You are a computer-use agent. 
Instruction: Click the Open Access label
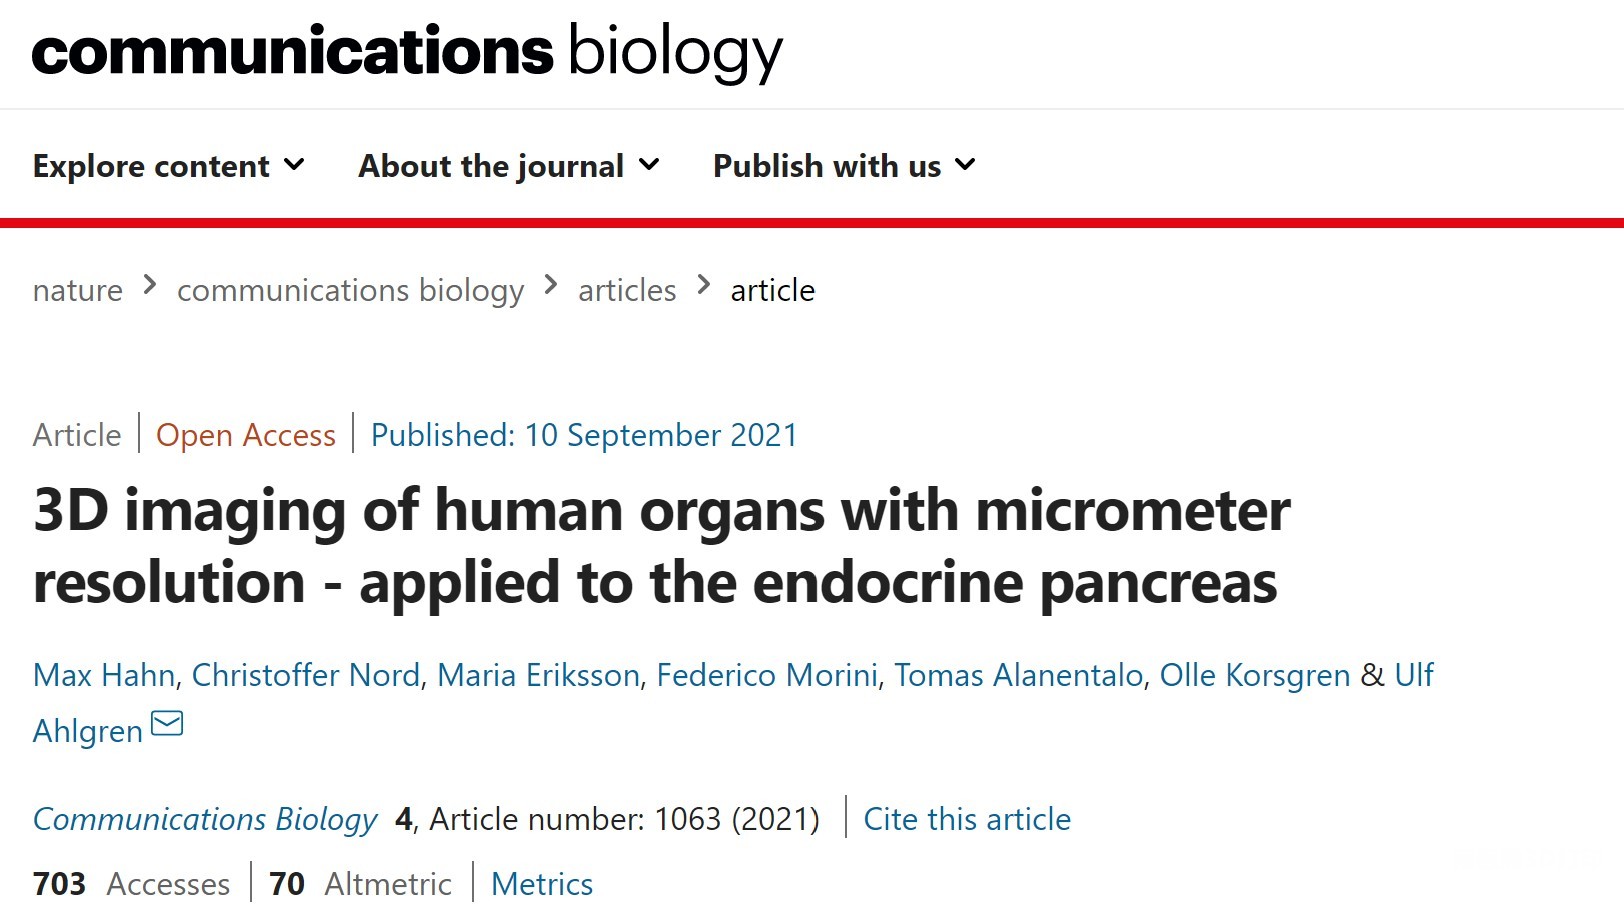tap(245, 435)
